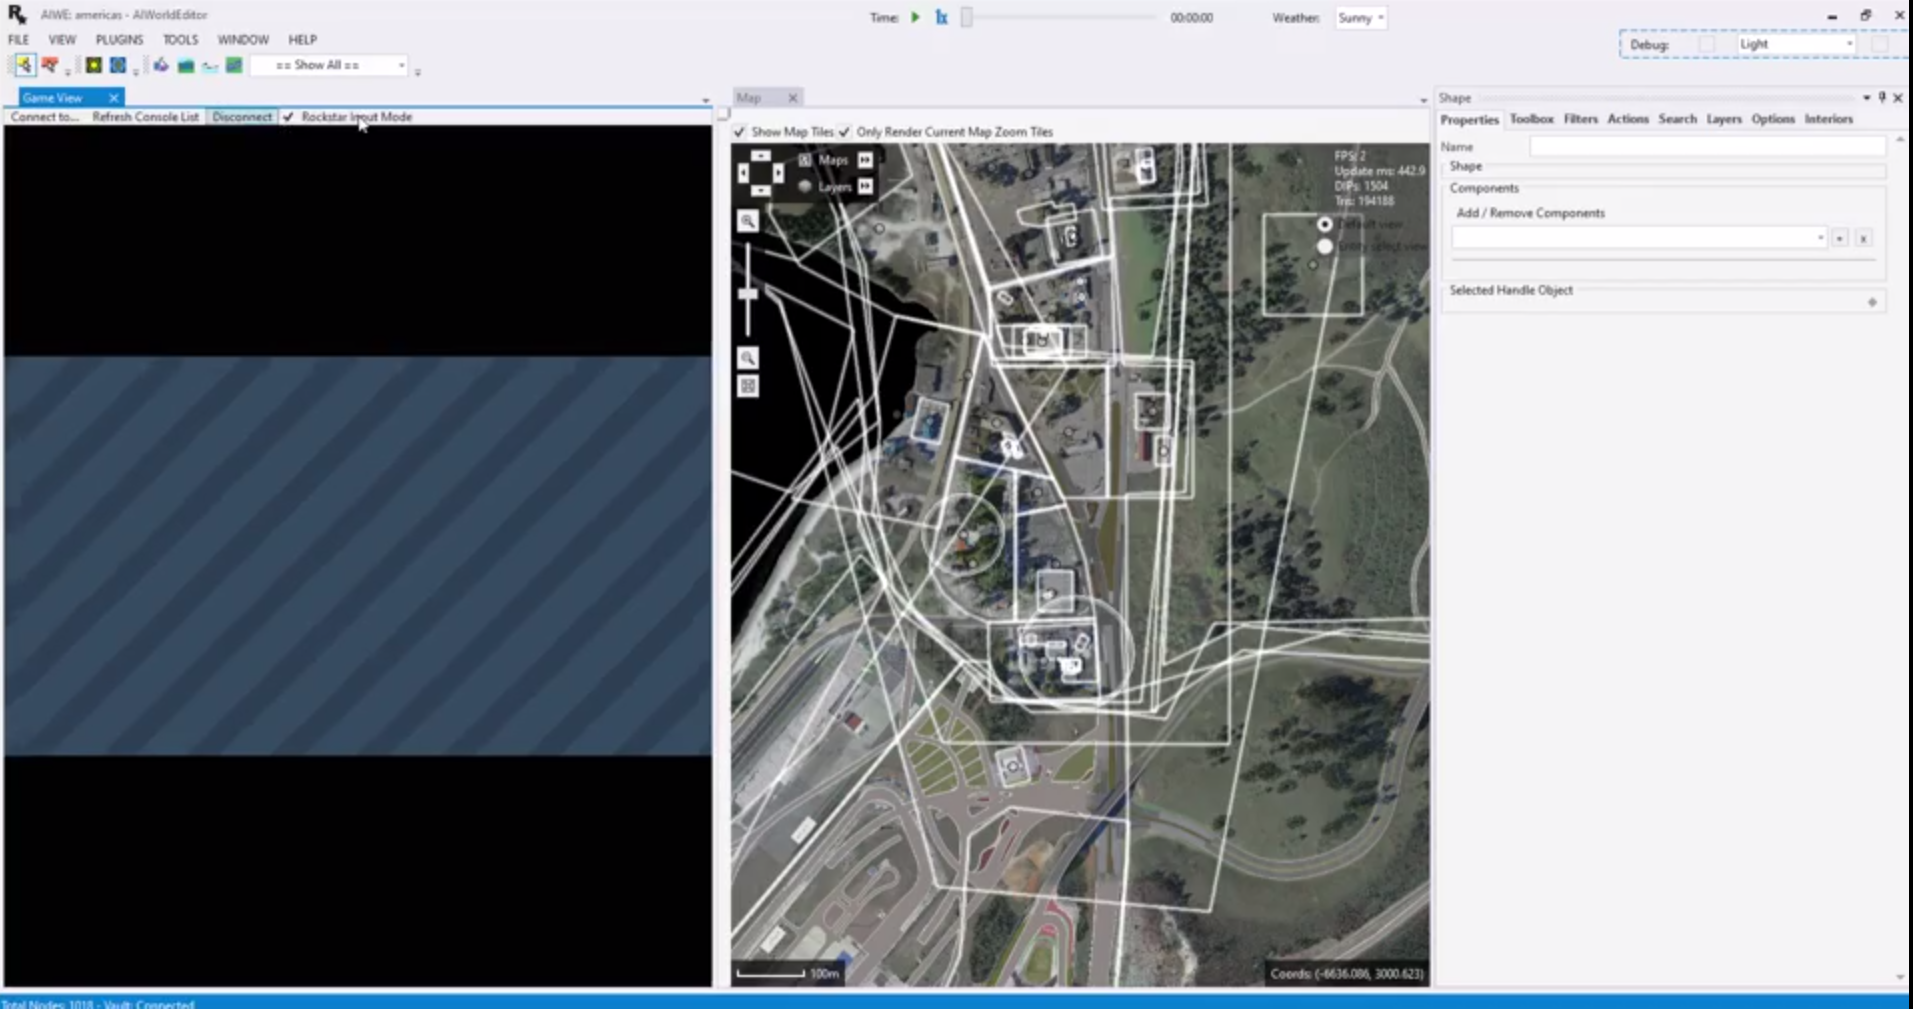Switch to the Toolbox tab

point(1531,119)
